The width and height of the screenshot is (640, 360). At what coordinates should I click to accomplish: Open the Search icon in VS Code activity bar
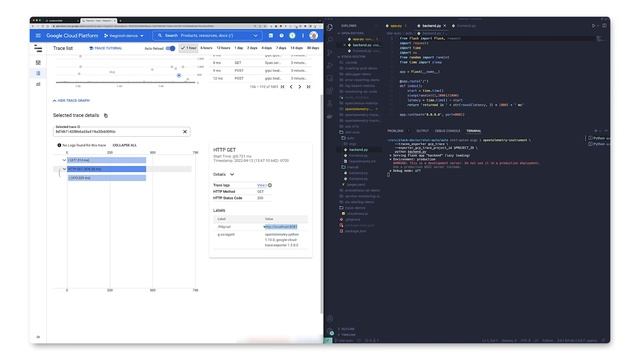pyautogui.click(x=330, y=40)
